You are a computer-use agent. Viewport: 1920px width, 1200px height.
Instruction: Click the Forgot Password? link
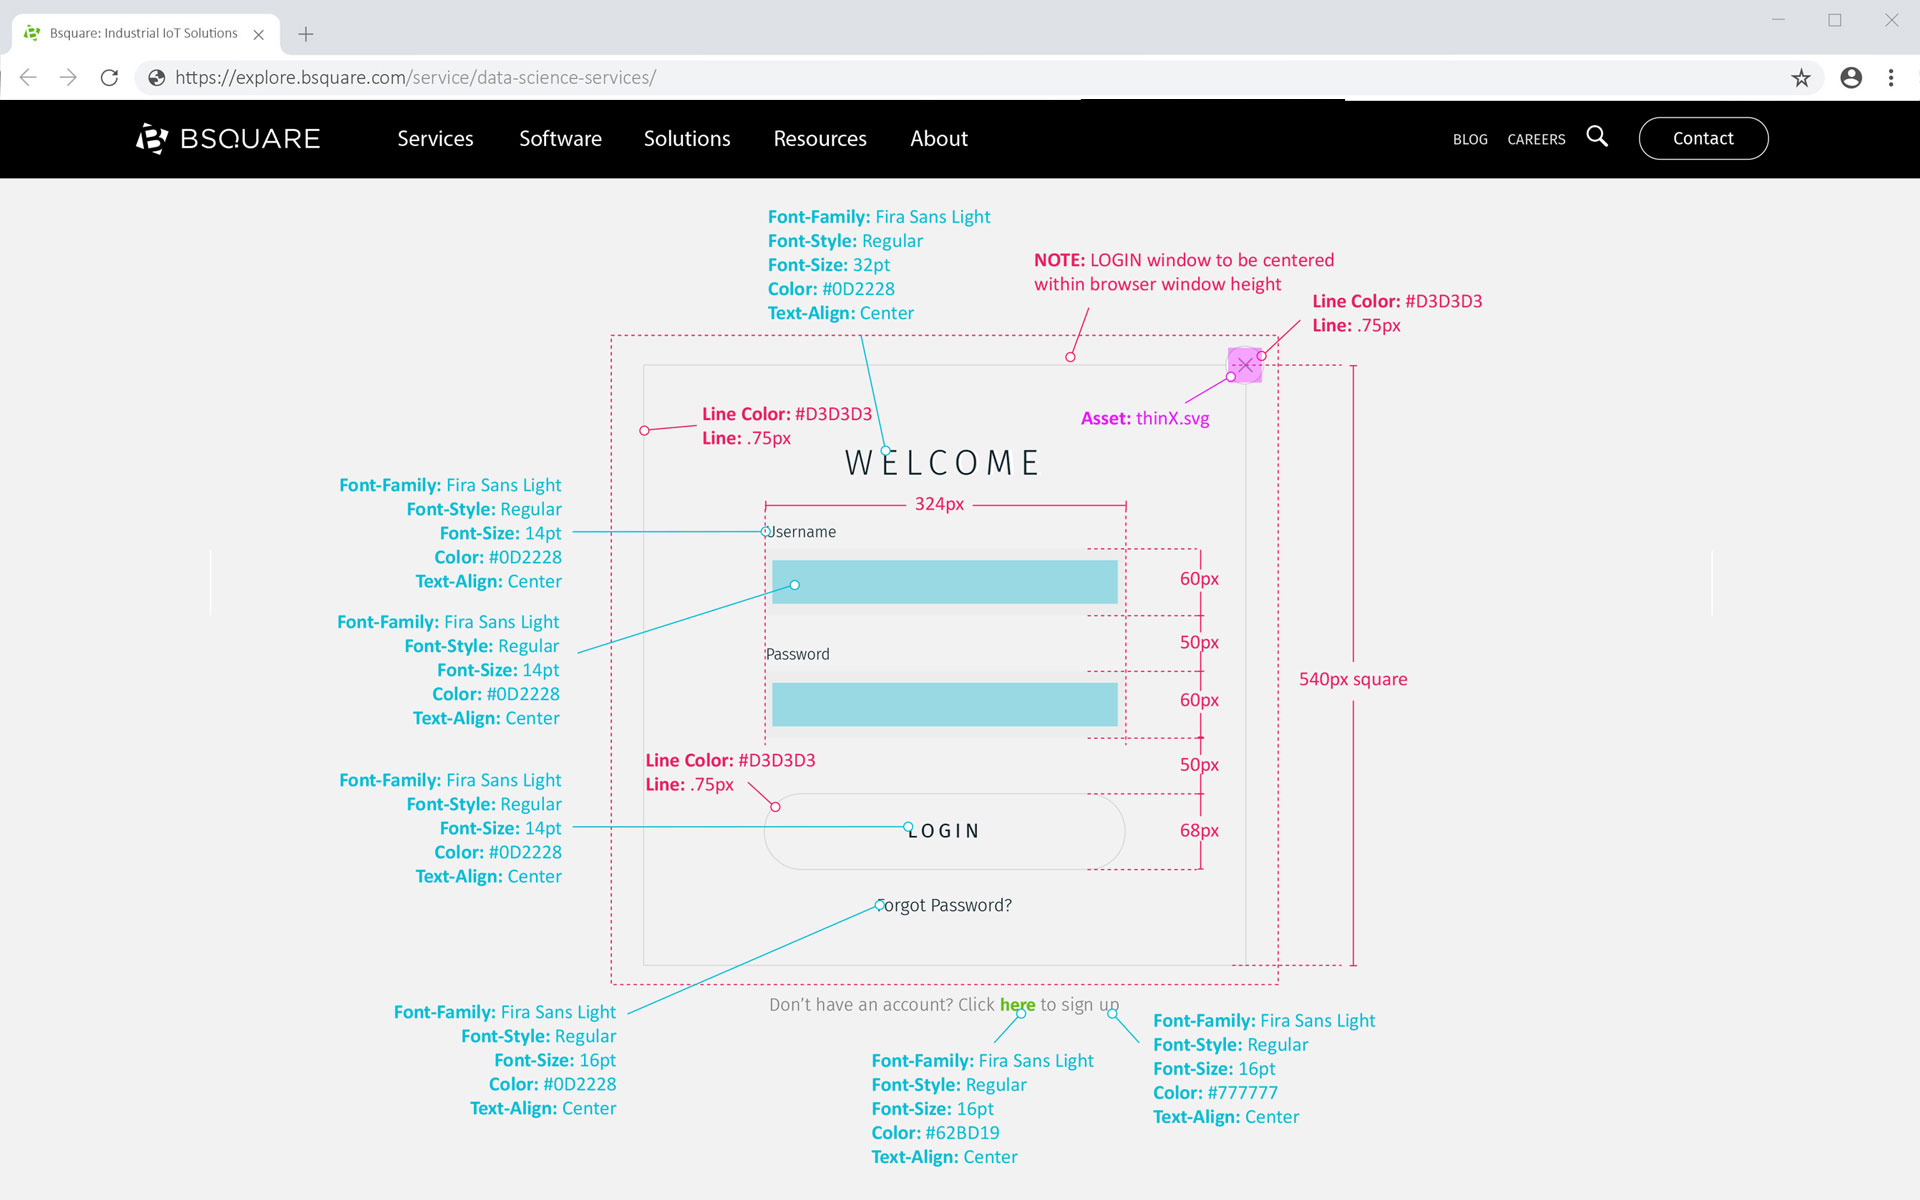944,905
